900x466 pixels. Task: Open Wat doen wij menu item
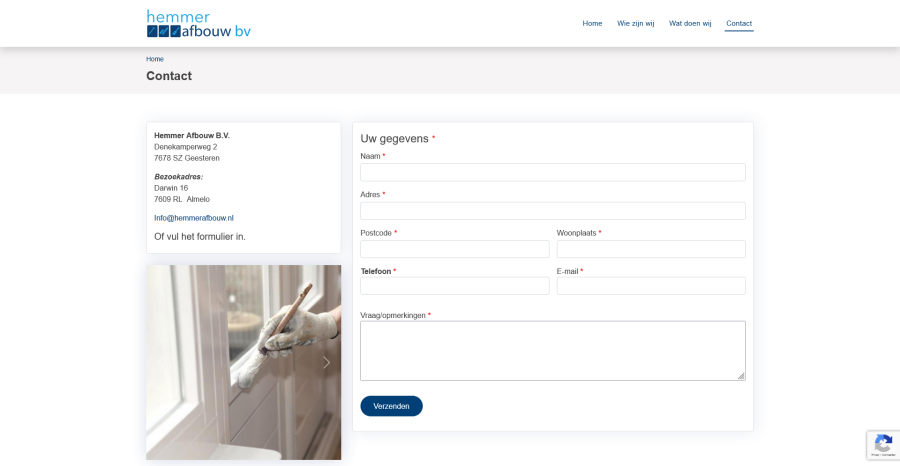pyautogui.click(x=690, y=23)
